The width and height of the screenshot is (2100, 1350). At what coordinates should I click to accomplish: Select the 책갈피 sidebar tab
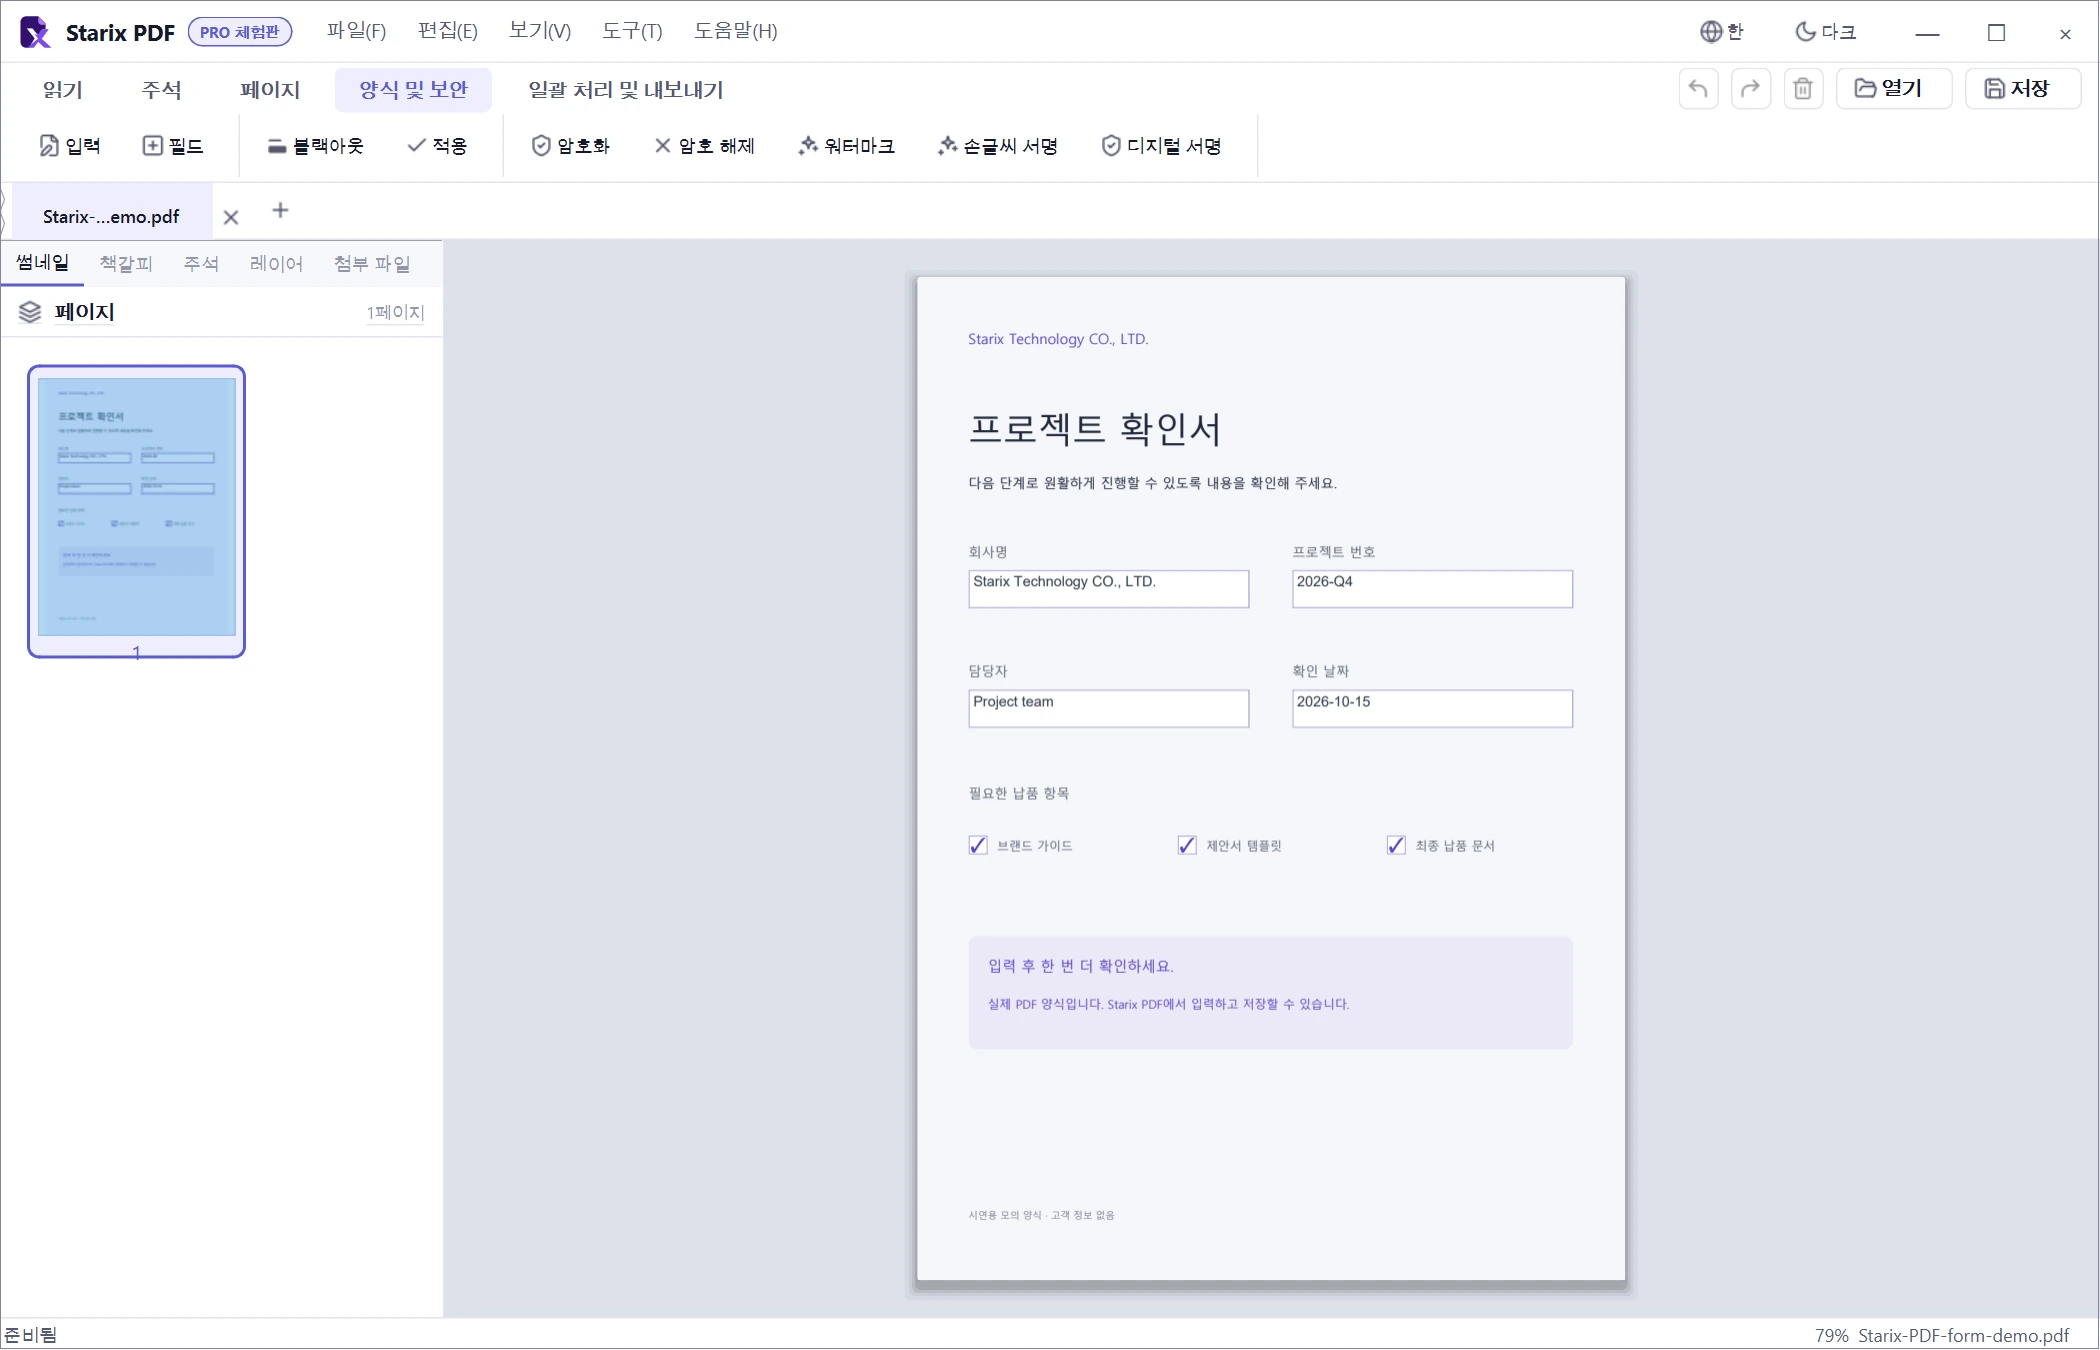[x=126, y=263]
